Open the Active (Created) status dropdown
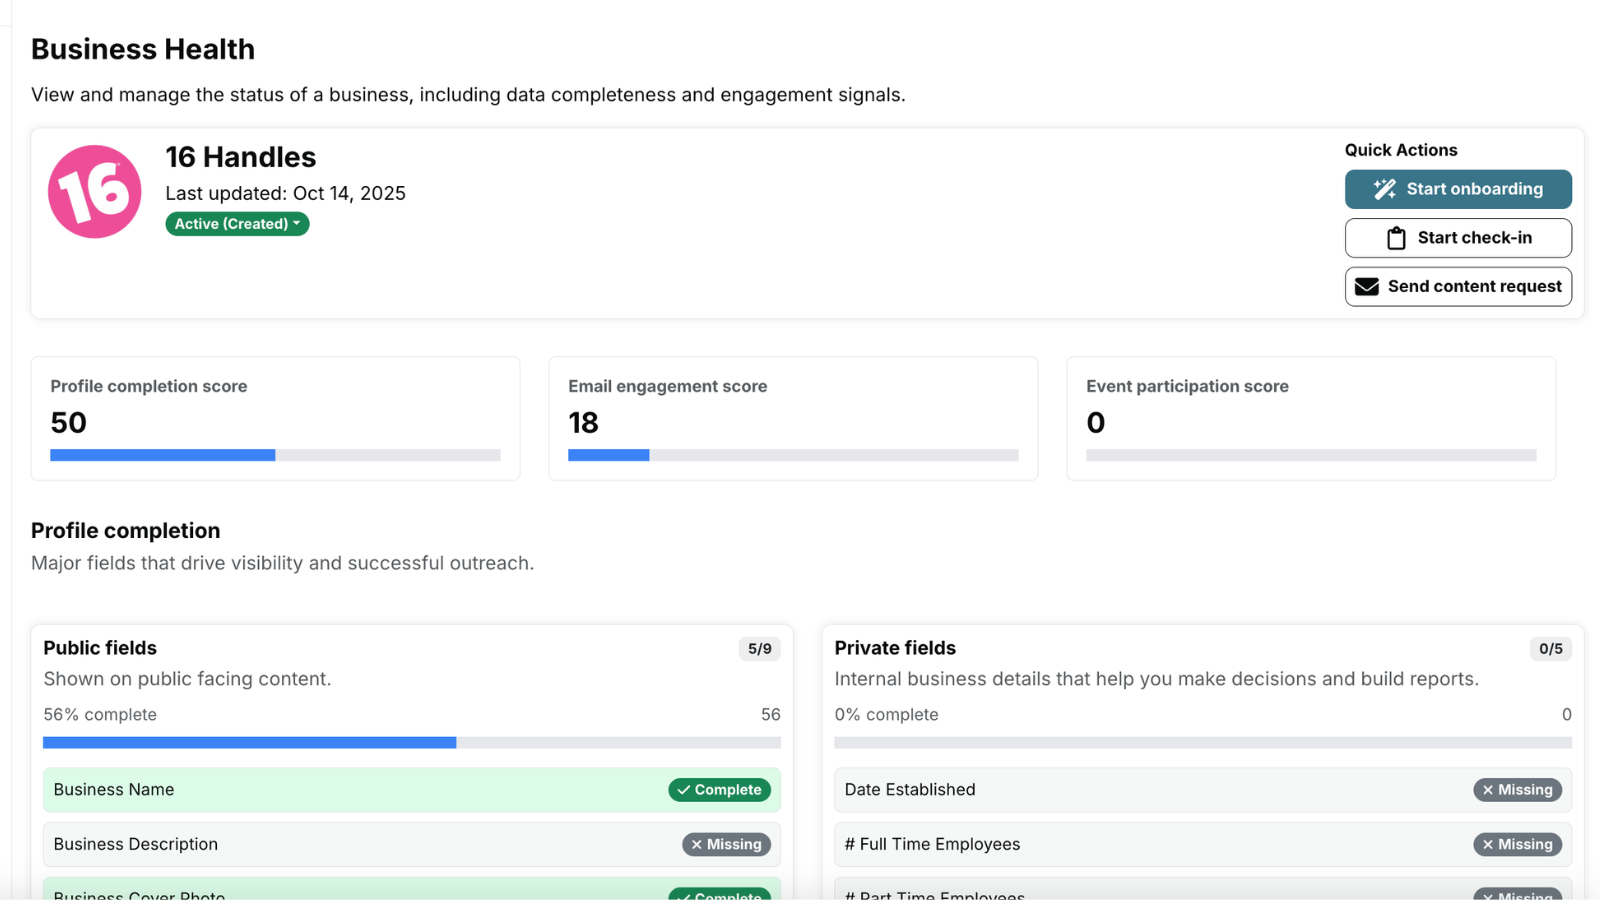1600x900 pixels. (x=237, y=224)
